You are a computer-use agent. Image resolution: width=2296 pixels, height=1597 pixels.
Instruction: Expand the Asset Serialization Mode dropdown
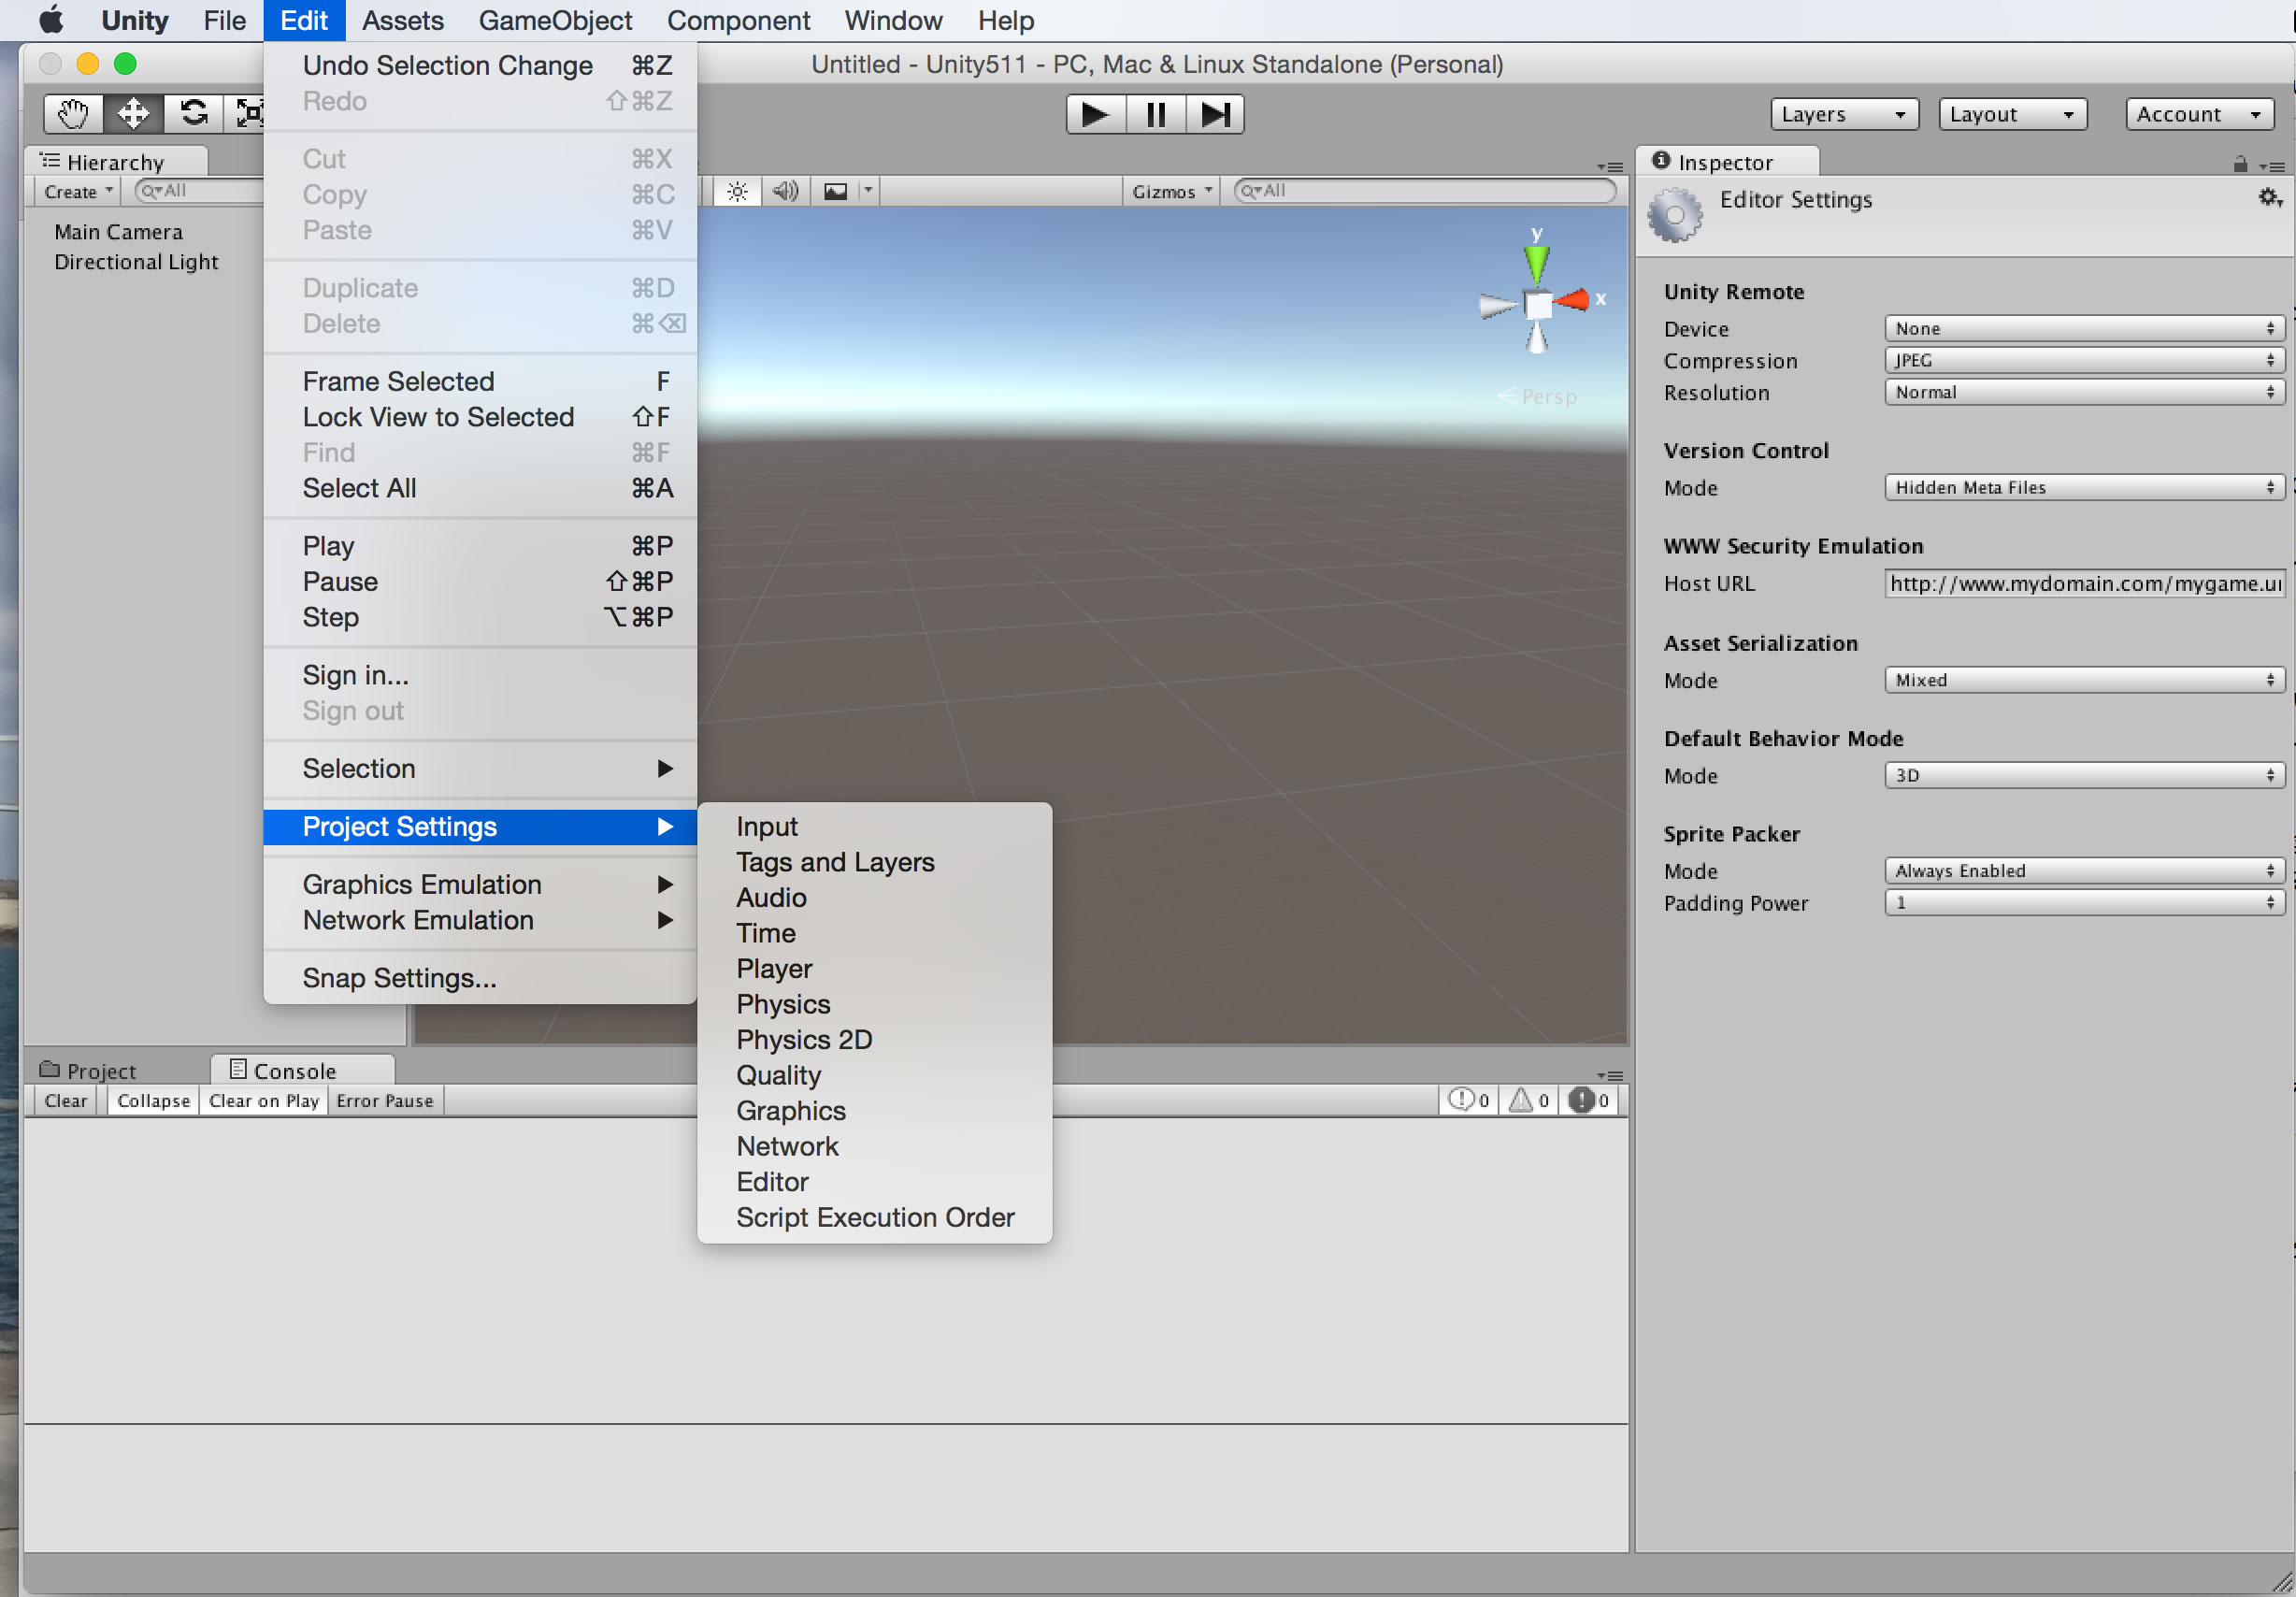click(2083, 680)
